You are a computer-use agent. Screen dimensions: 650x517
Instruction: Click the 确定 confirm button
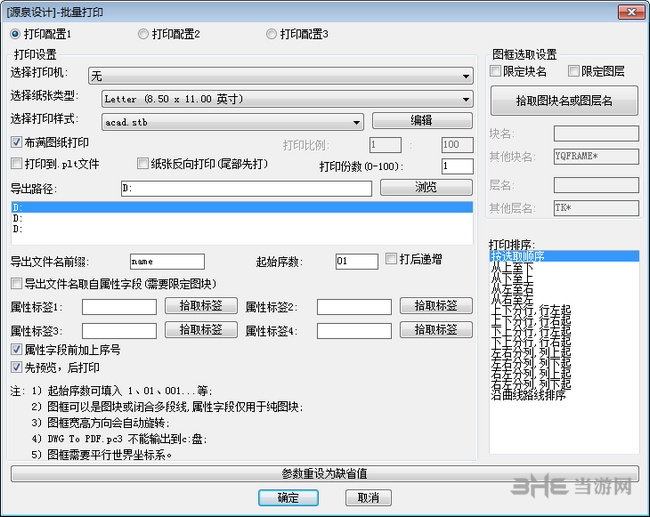pyautogui.click(x=288, y=498)
